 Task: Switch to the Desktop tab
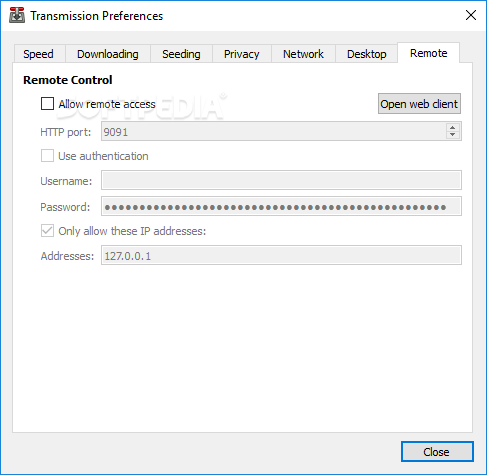pos(367,54)
